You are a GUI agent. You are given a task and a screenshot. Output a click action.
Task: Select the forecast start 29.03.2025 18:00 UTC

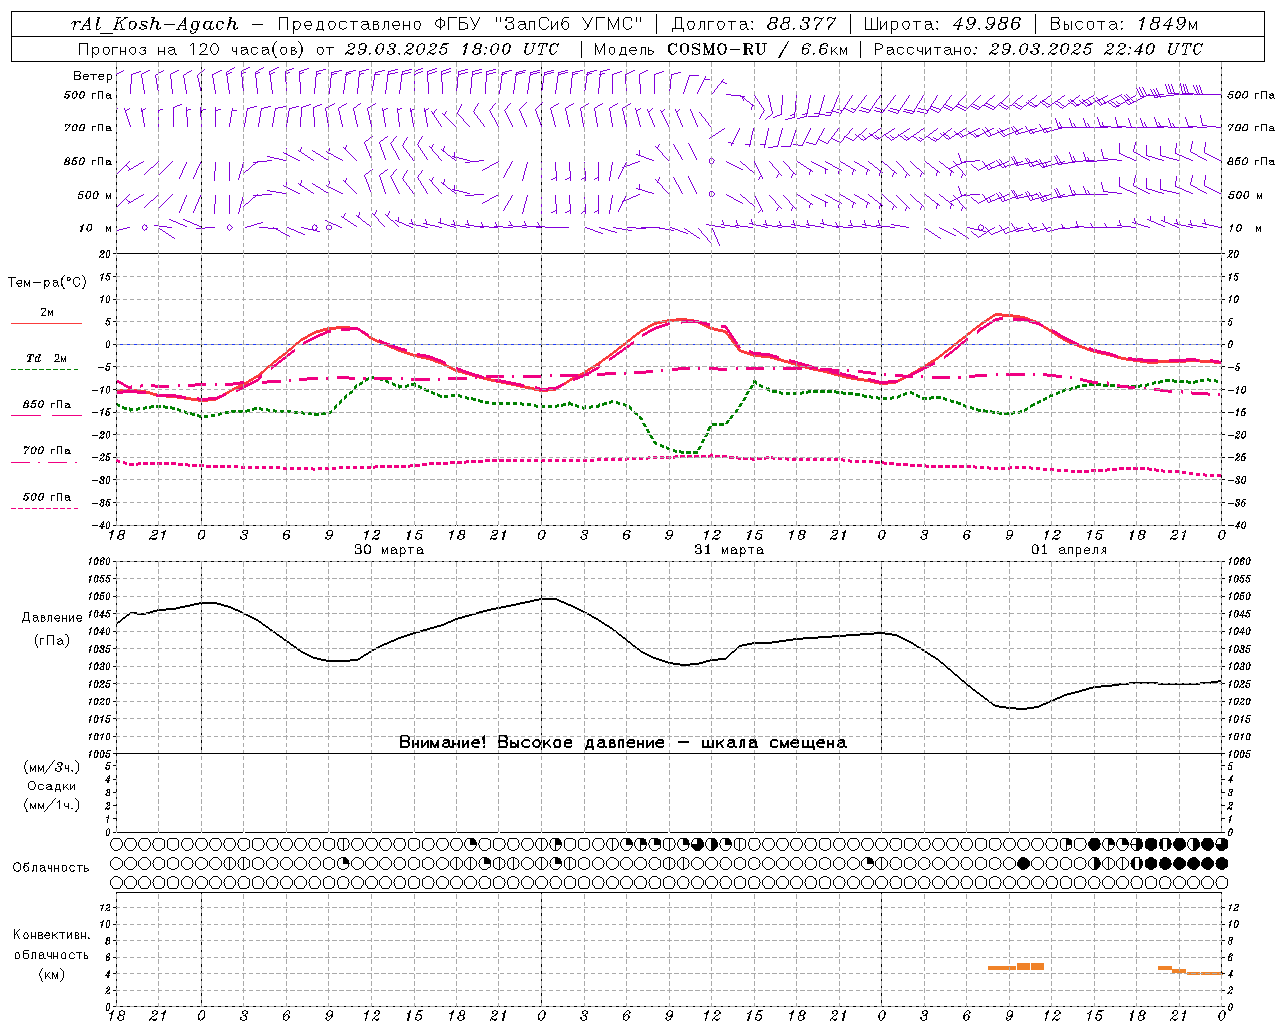tap(452, 49)
